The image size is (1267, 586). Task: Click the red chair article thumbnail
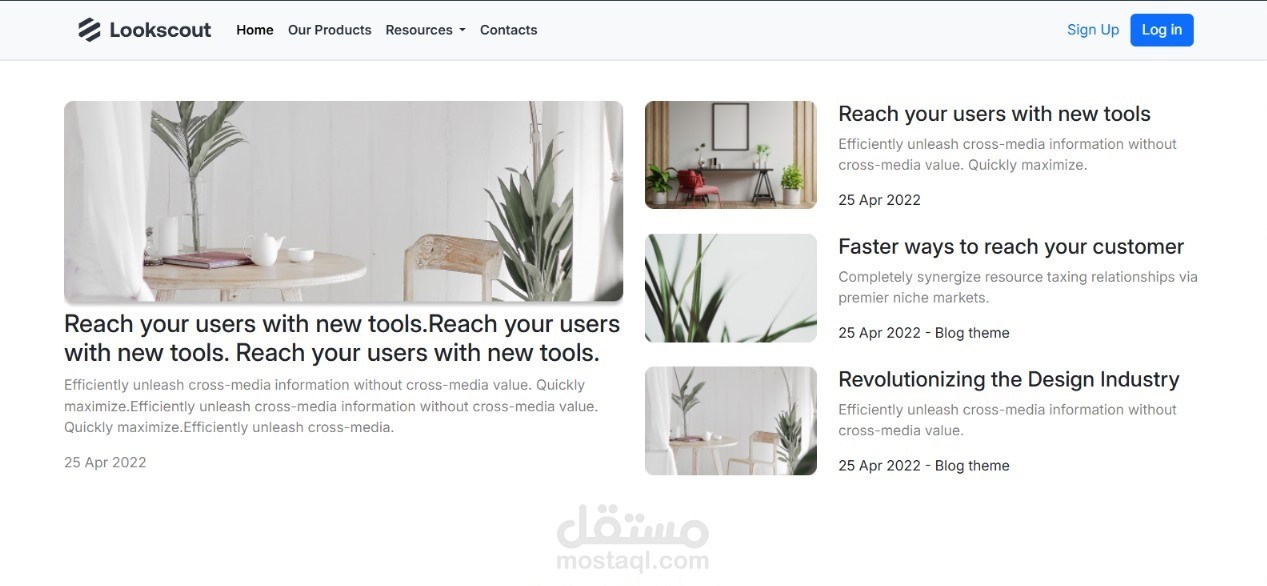point(730,154)
